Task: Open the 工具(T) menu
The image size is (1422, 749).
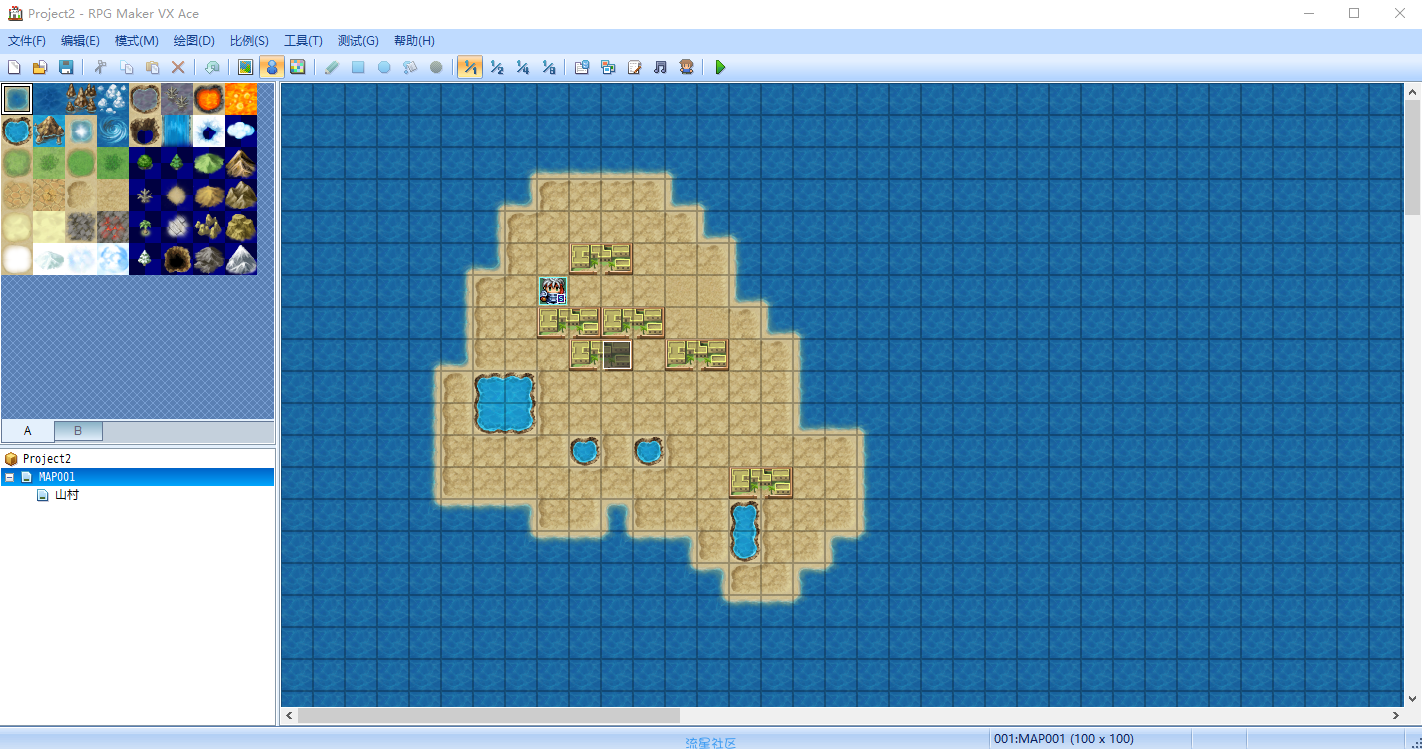Action: pos(303,41)
